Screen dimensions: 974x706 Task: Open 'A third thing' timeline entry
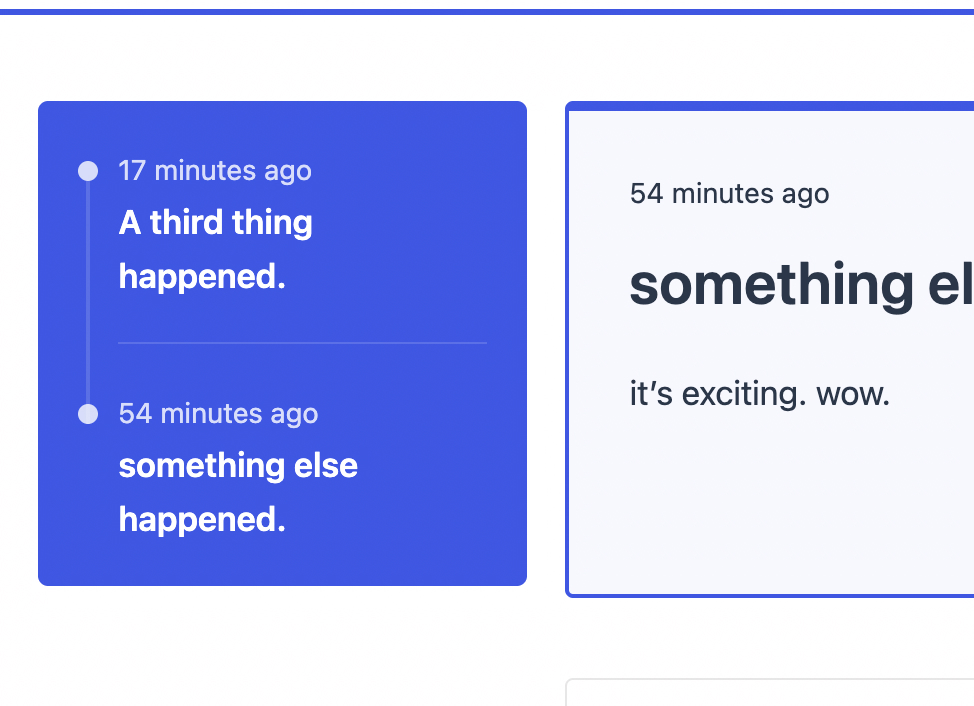coord(215,223)
